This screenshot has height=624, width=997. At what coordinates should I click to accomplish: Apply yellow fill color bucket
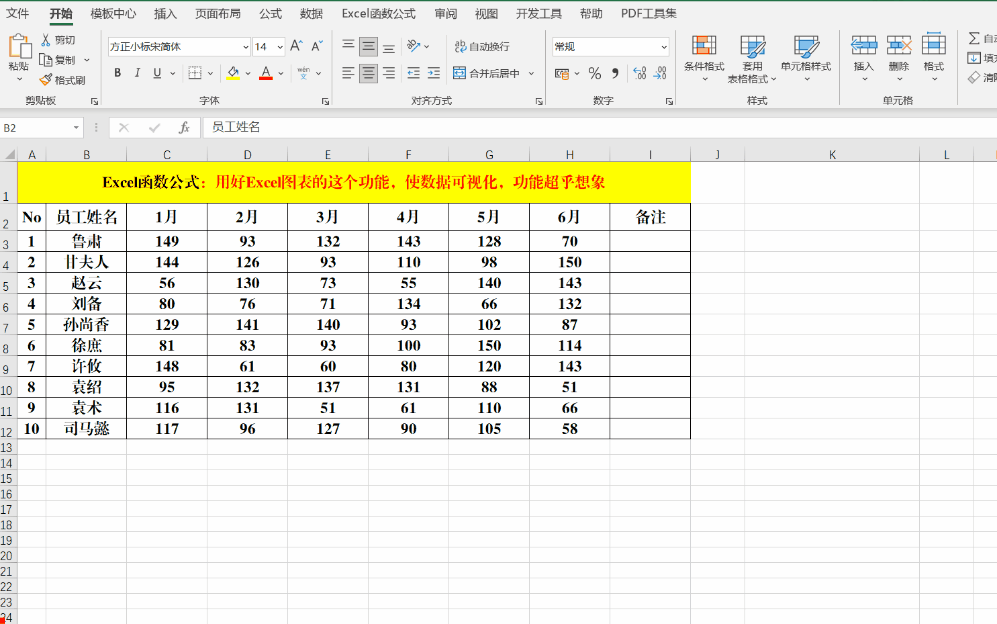click(x=233, y=73)
